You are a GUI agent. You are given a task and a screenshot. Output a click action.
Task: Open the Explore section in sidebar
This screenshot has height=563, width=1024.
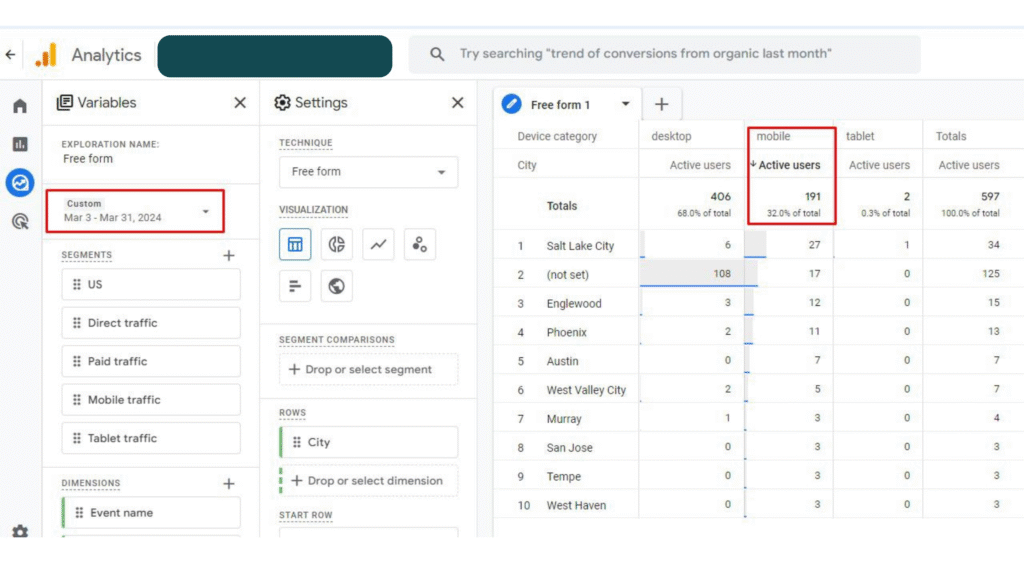[x=20, y=183]
